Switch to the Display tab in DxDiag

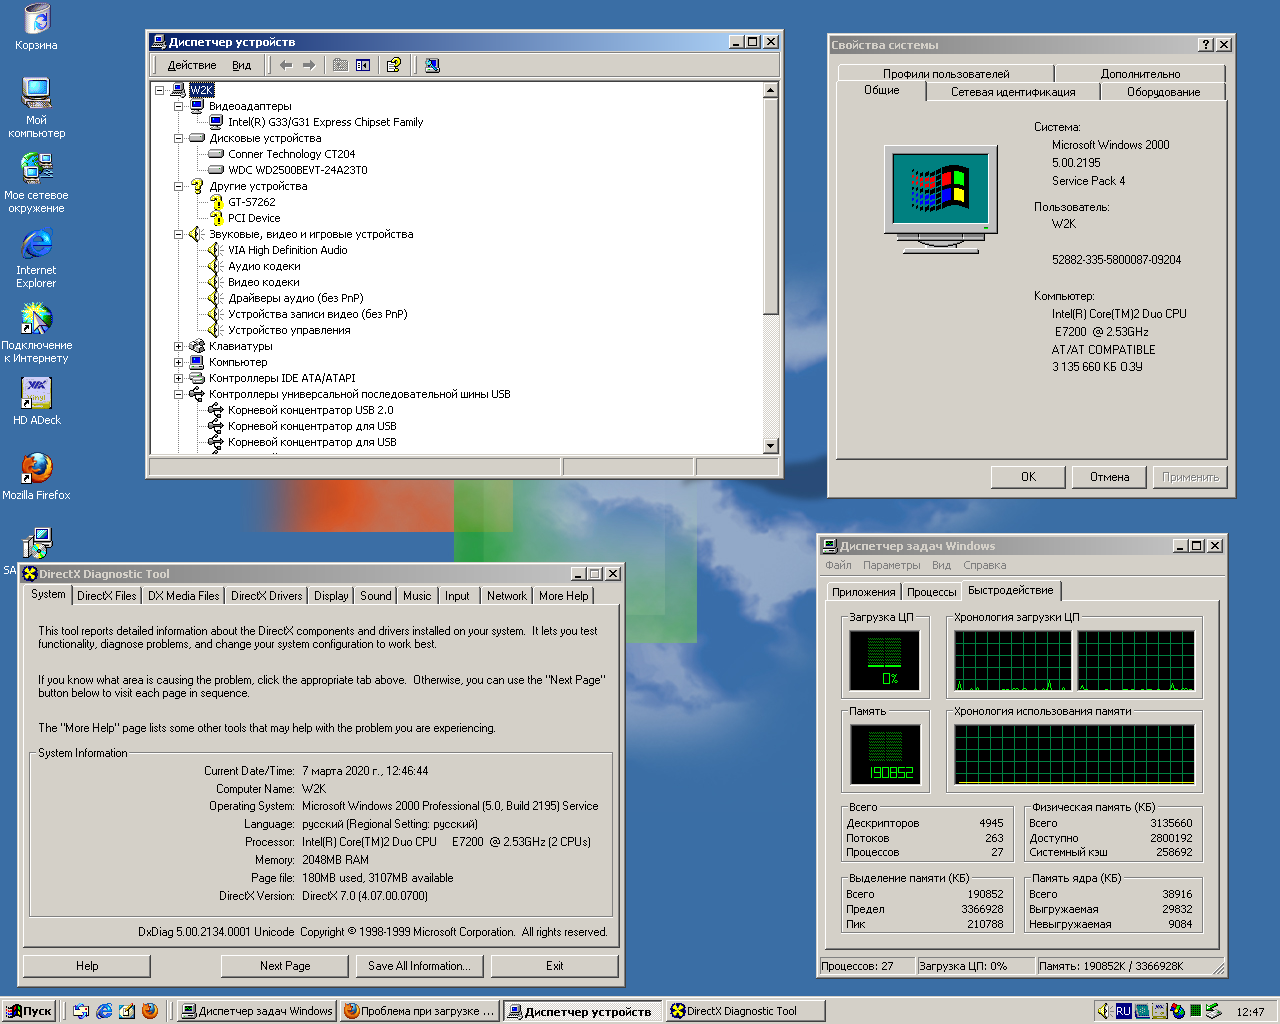click(331, 596)
